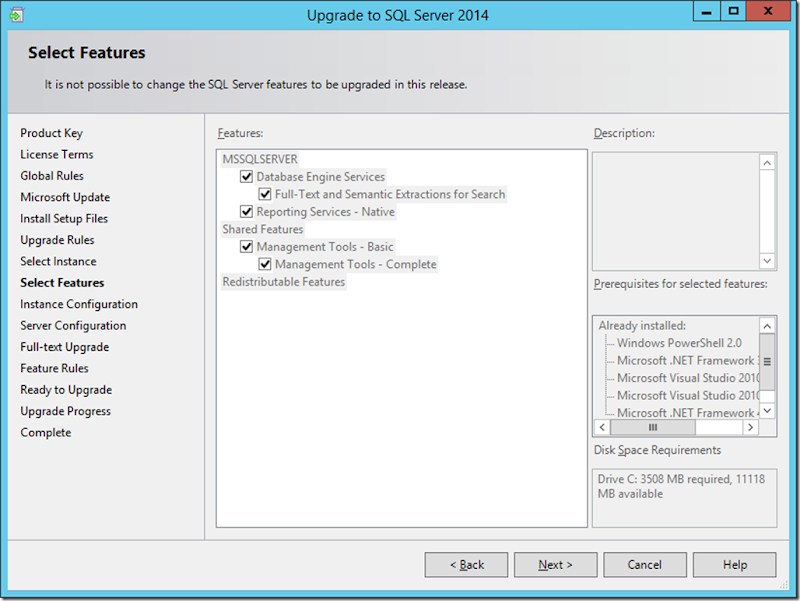This screenshot has height=601, width=800.
Task: Select Full-text Upgrade step
Action: (x=65, y=347)
